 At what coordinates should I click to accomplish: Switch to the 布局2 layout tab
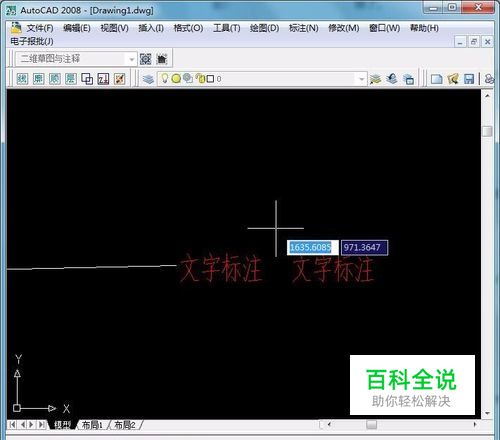tap(125, 425)
